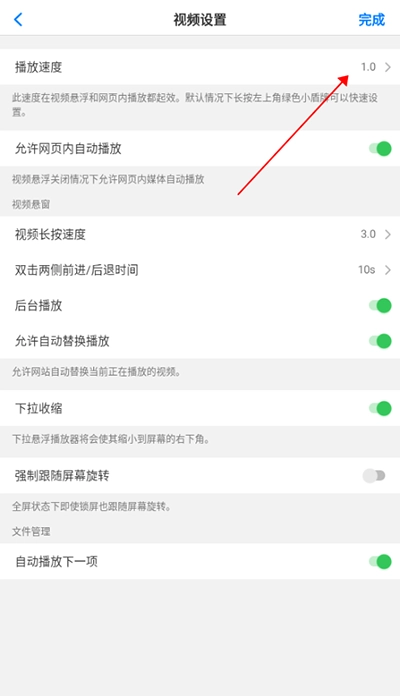Image resolution: width=400 pixels, height=696 pixels.
Task: Open the 播放速度 setting row
Action: point(200,67)
